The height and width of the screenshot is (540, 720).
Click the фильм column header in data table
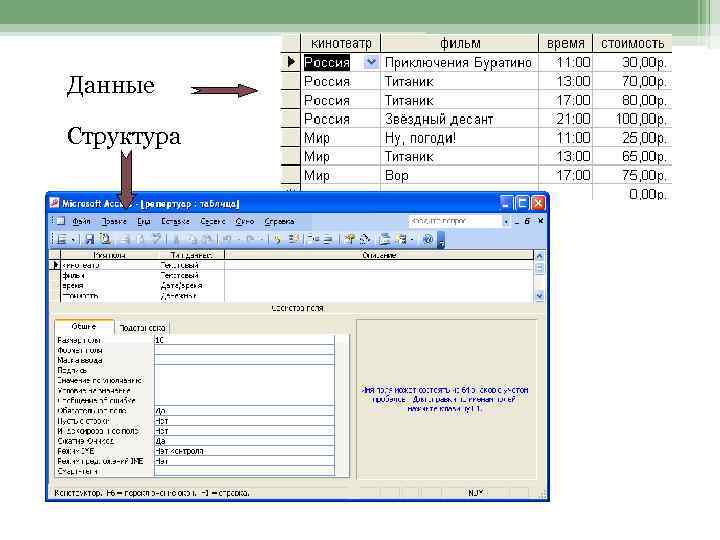[460, 43]
